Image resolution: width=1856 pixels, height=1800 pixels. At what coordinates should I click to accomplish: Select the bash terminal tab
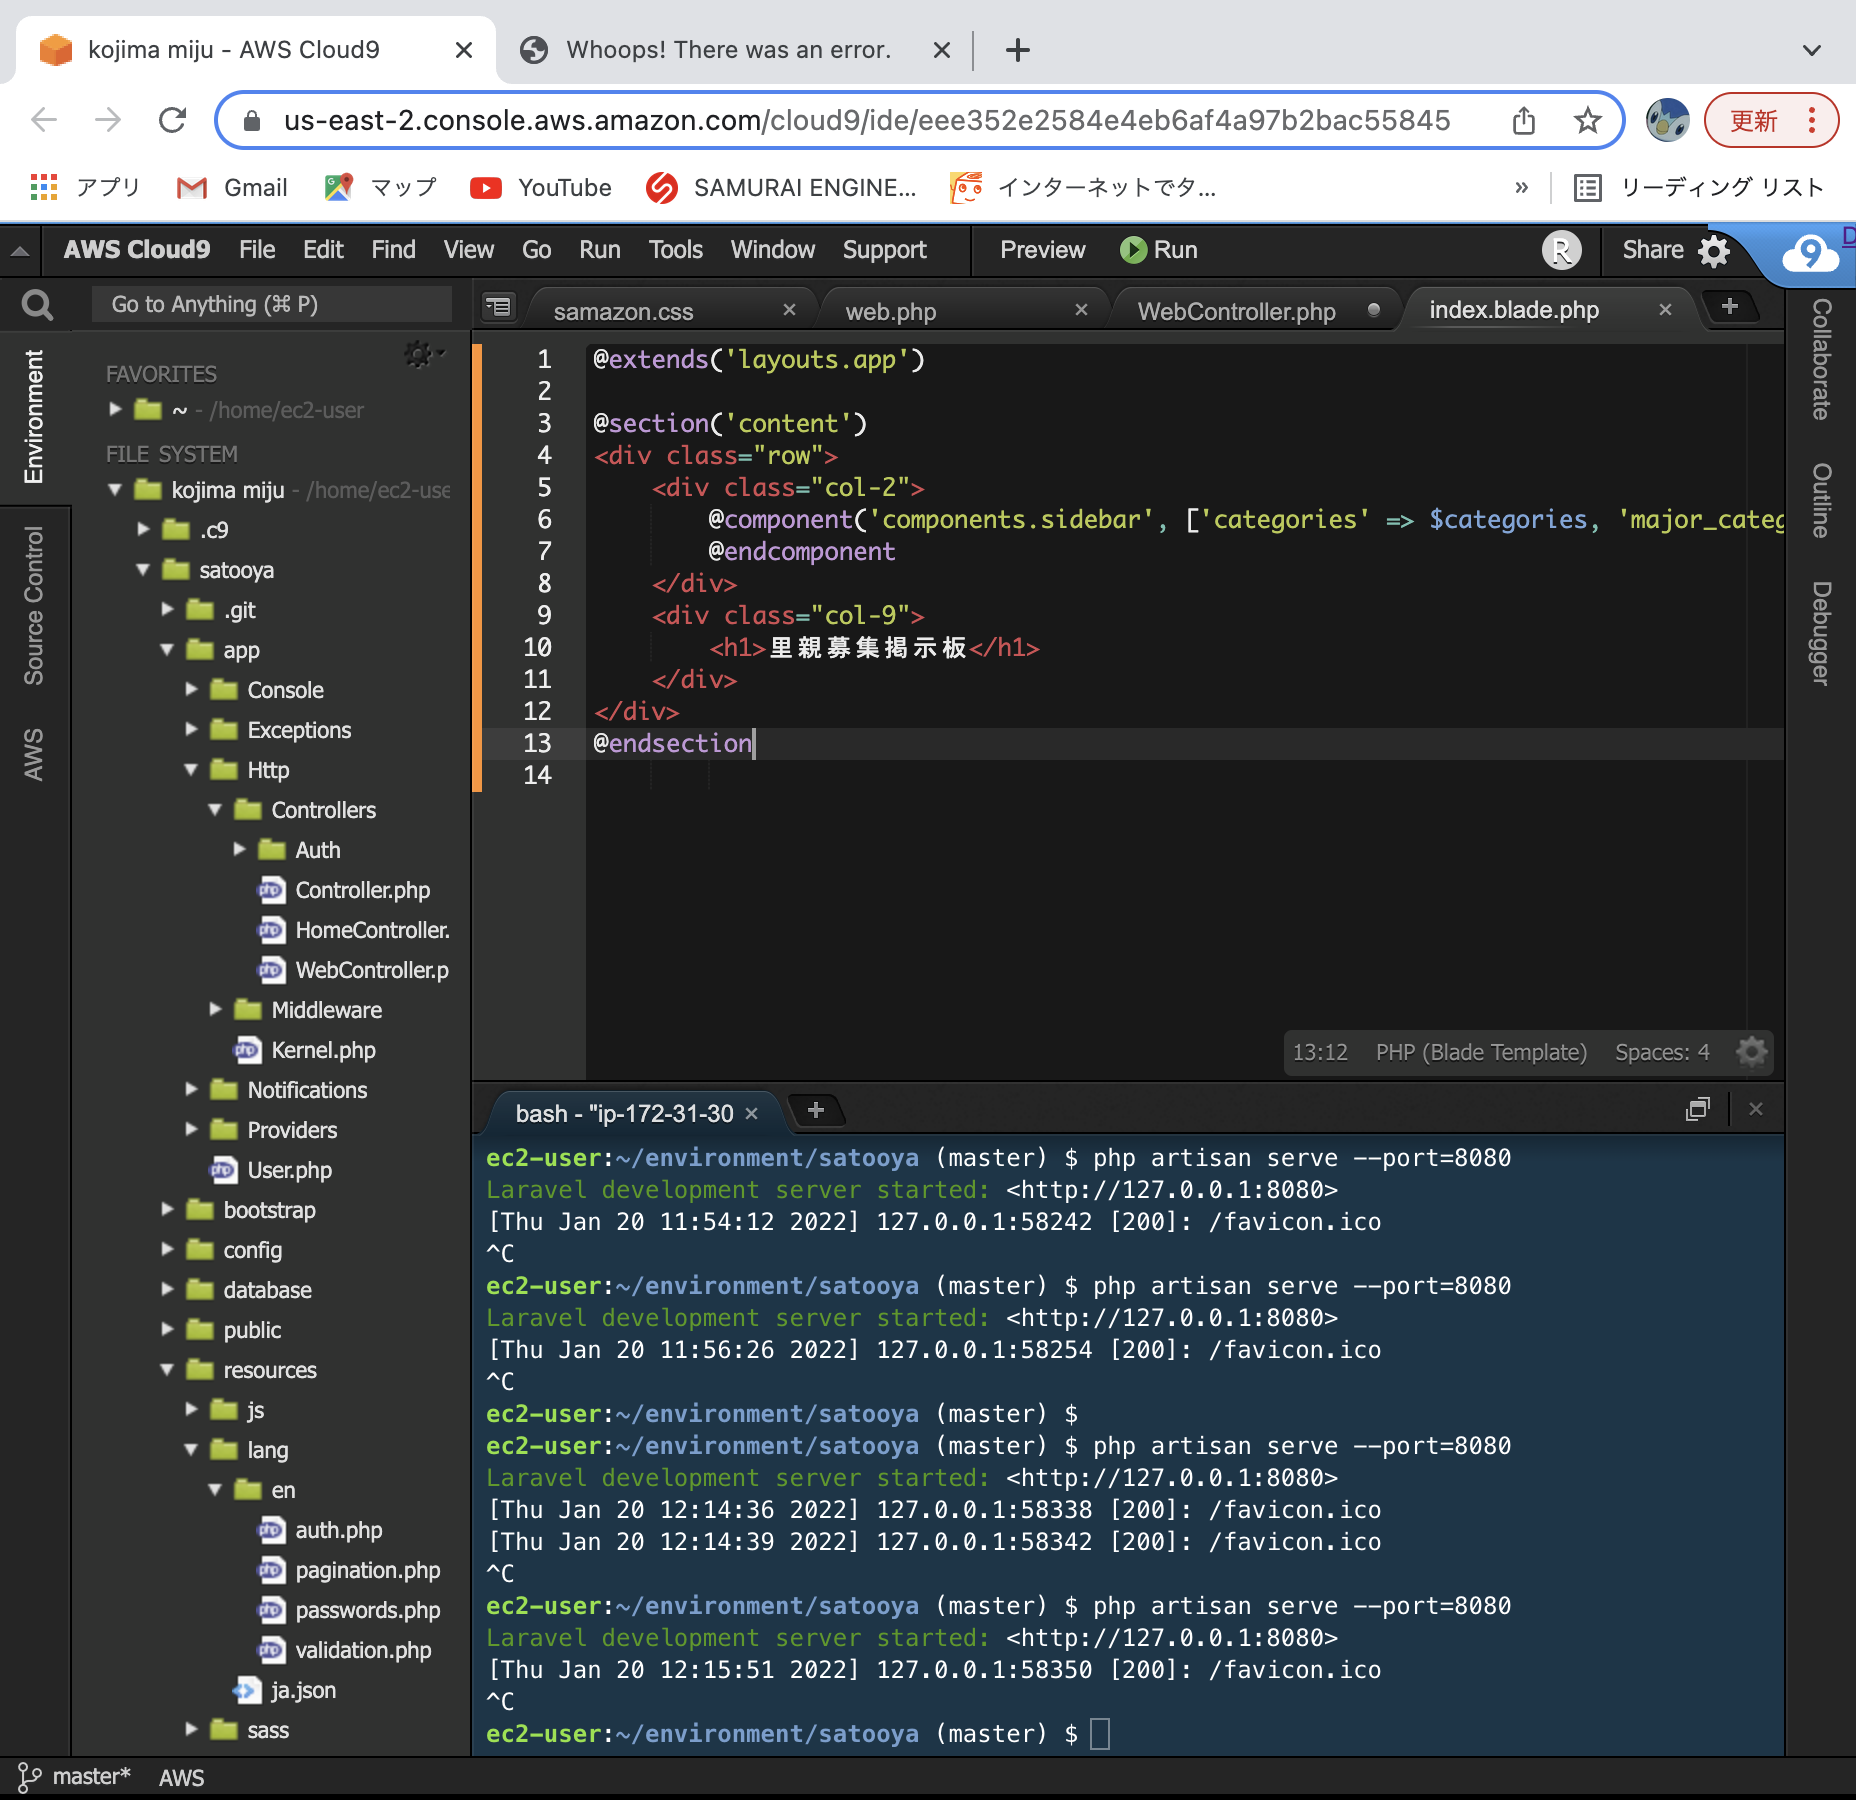(624, 1113)
